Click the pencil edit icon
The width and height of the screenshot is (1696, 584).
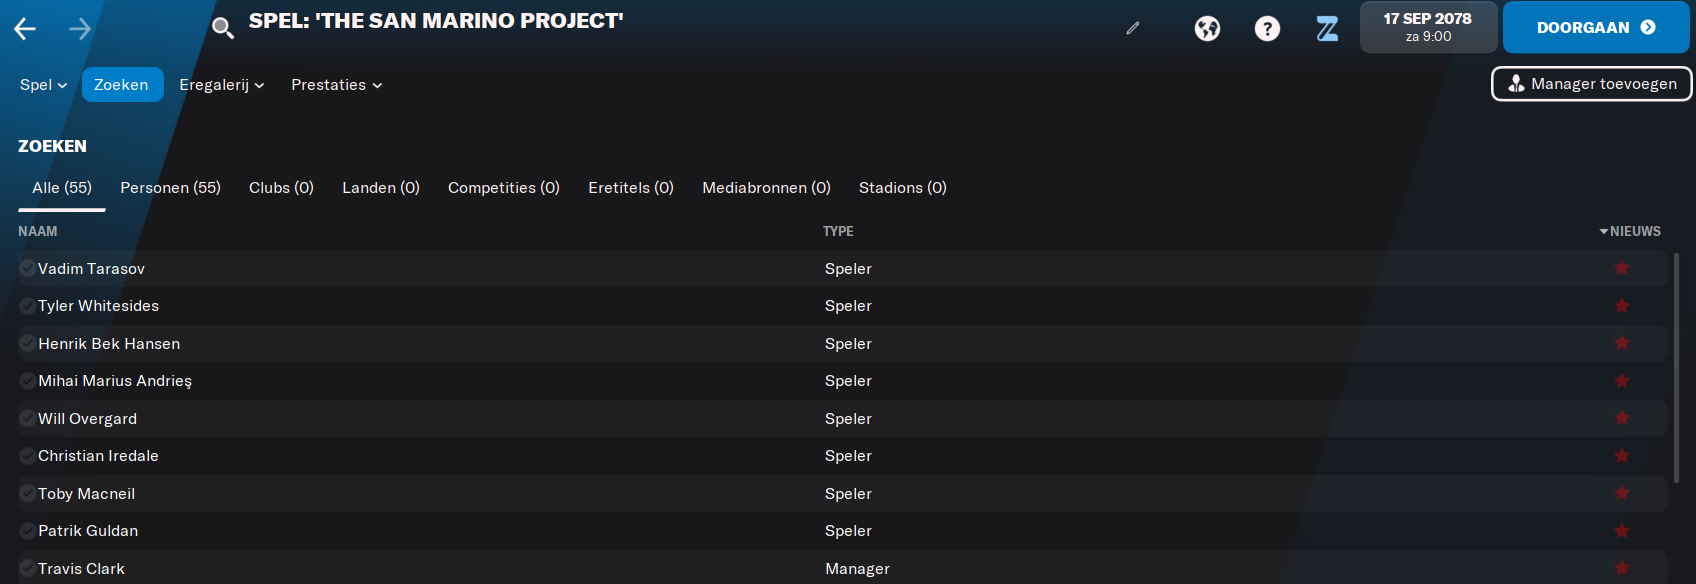(1133, 28)
